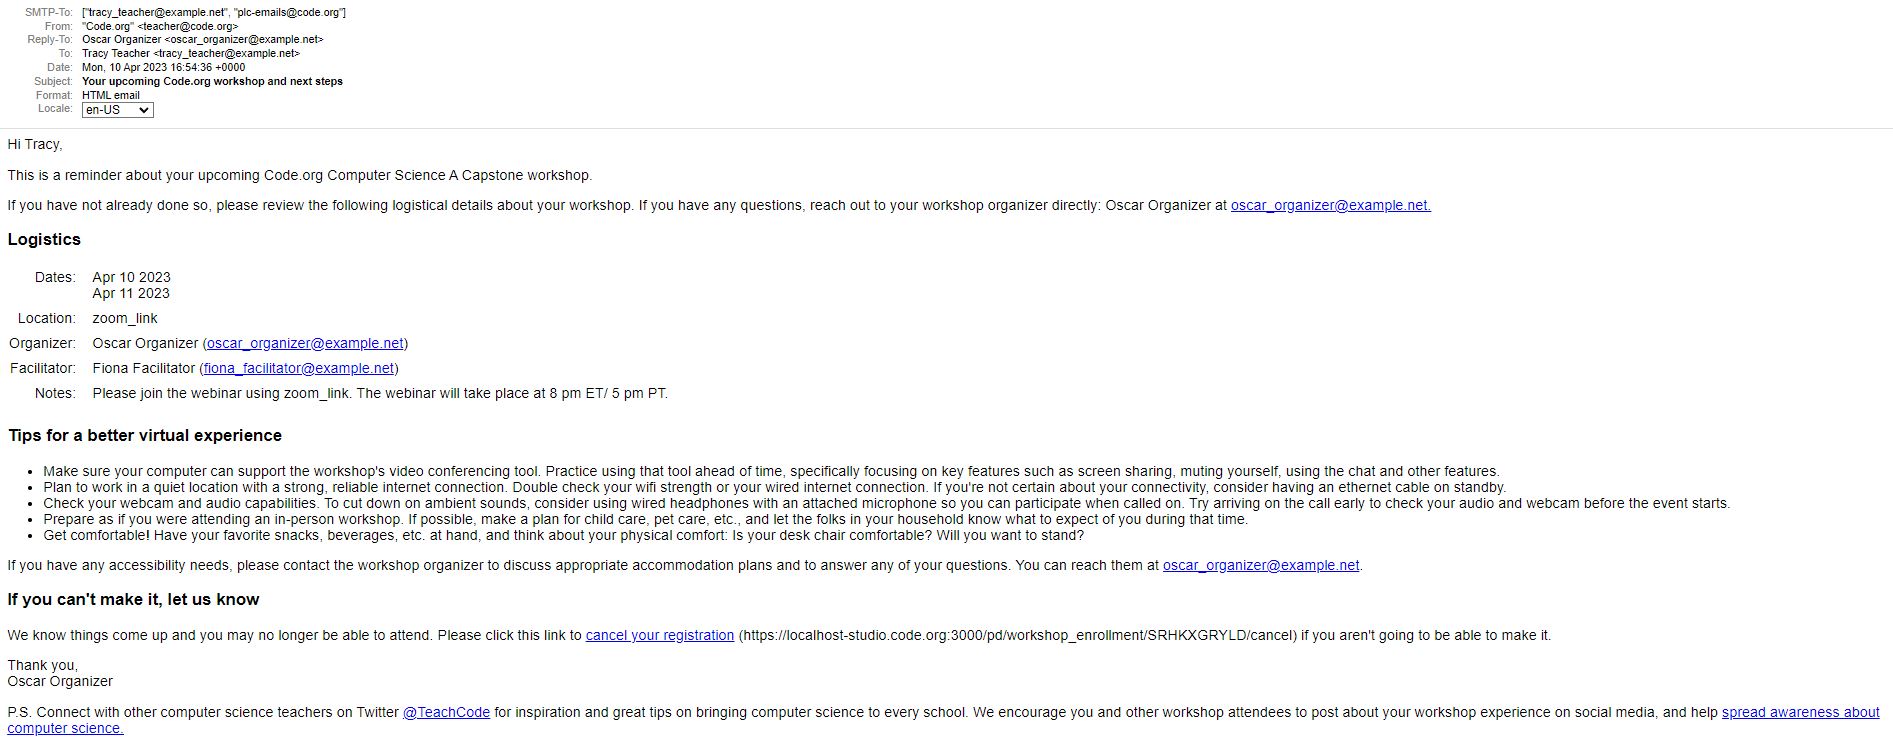The height and width of the screenshot is (752, 1893).
Task: Click the If you can't make it heading
Action: coord(133,599)
